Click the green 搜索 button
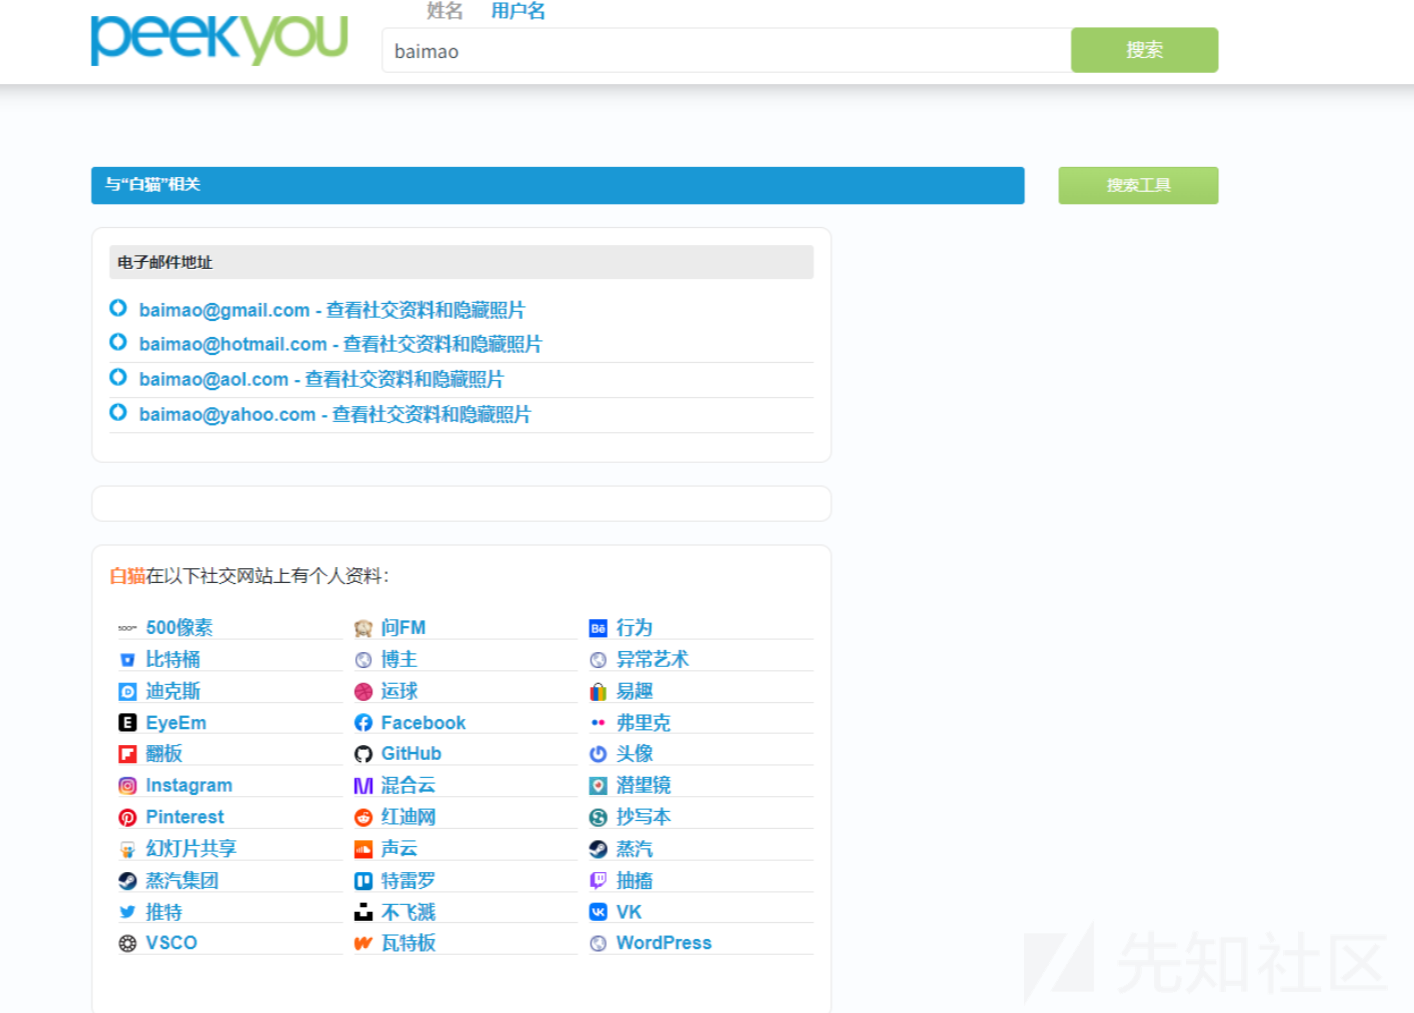Viewport: 1414px width, 1013px height. point(1144,50)
